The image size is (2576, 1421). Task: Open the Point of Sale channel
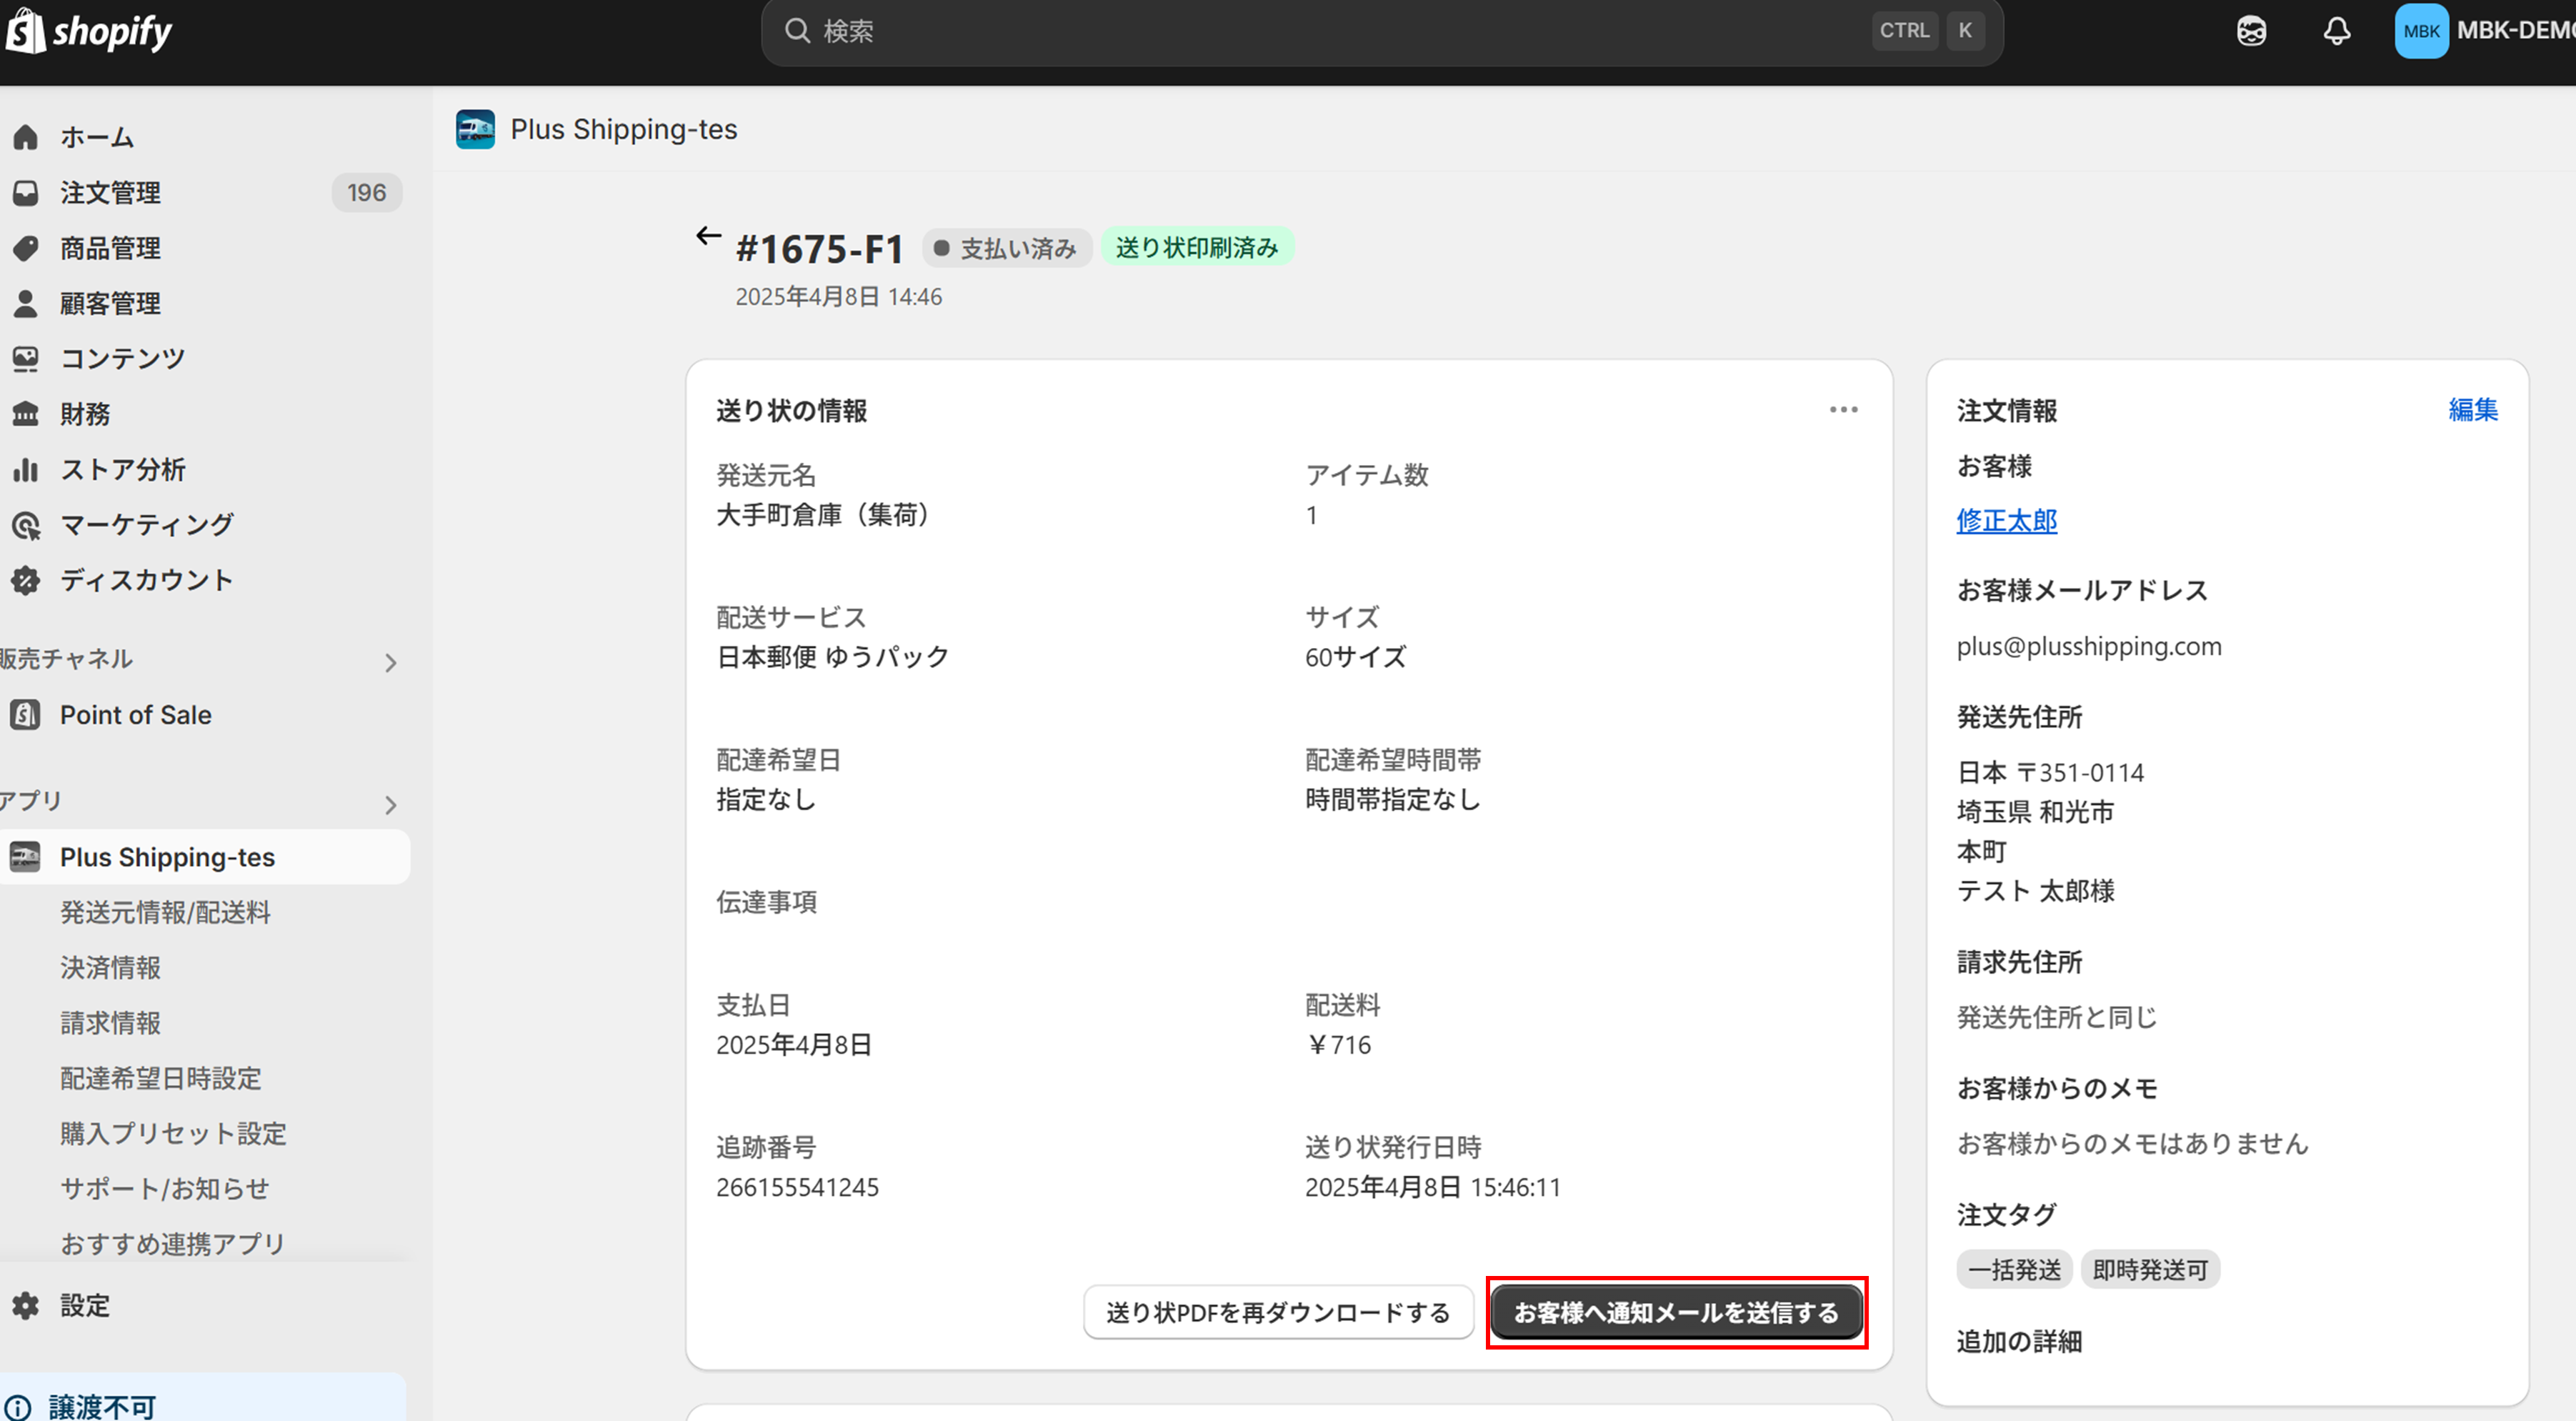click(135, 715)
